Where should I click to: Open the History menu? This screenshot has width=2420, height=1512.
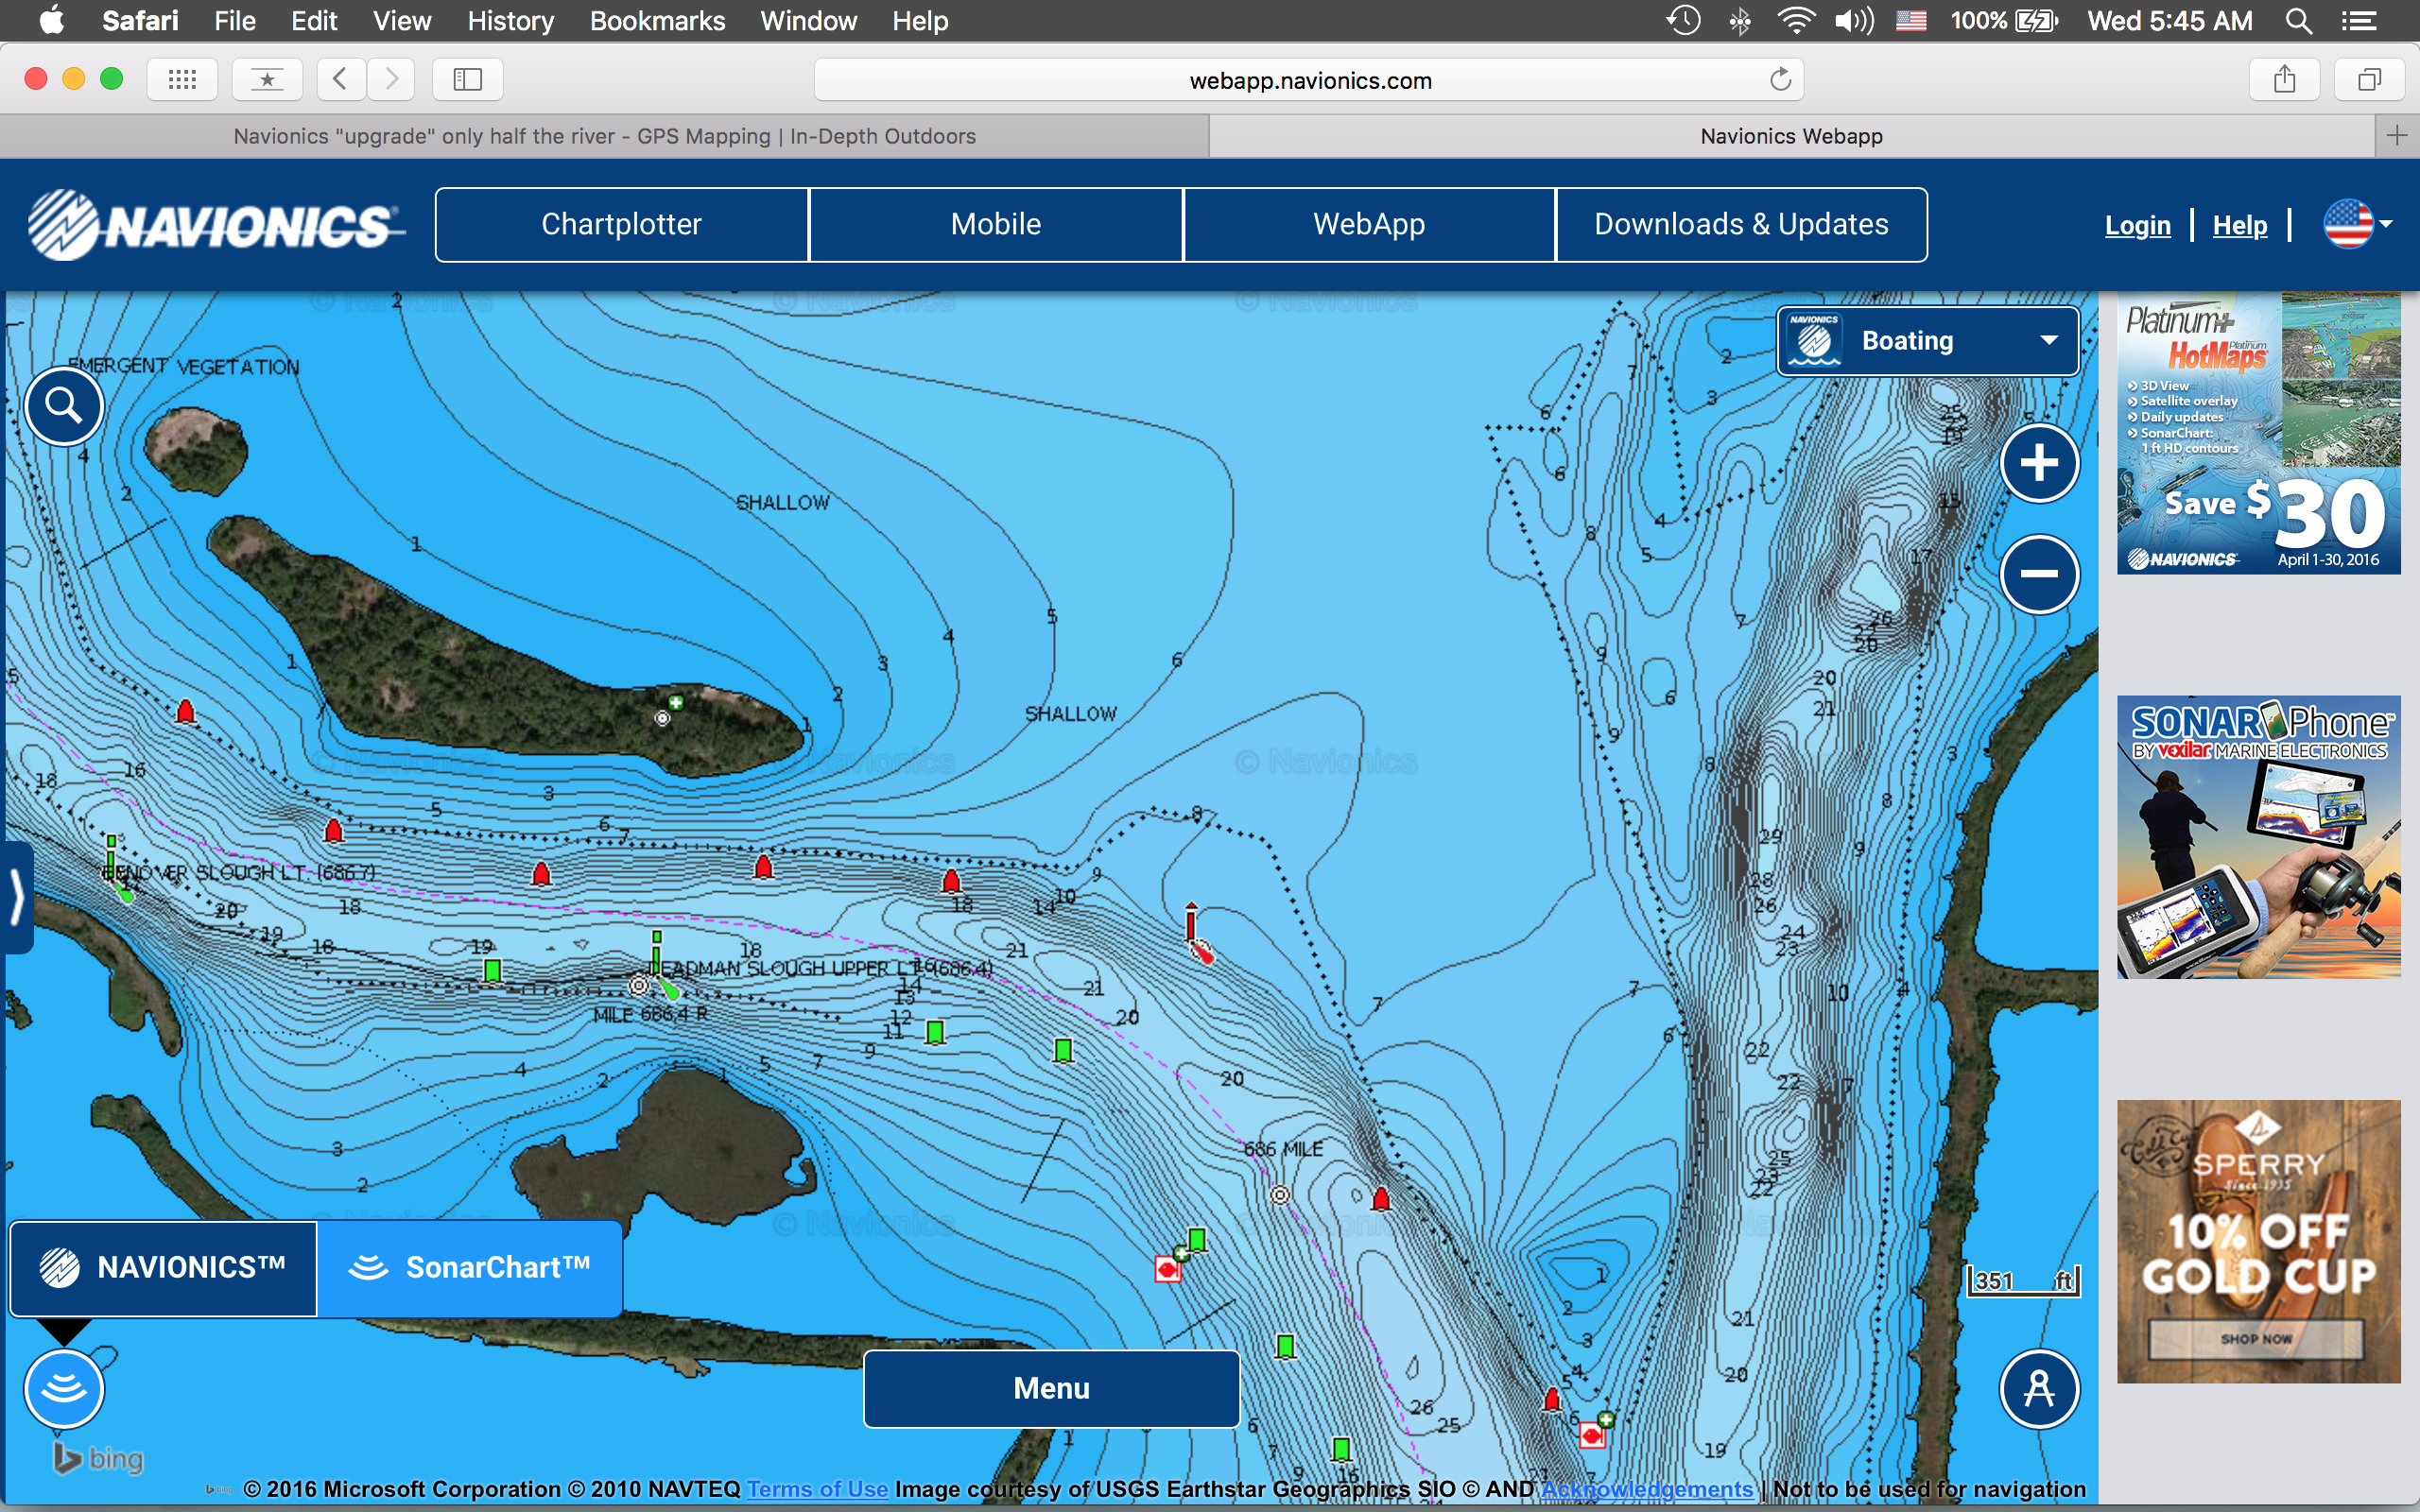coord(510,21)
